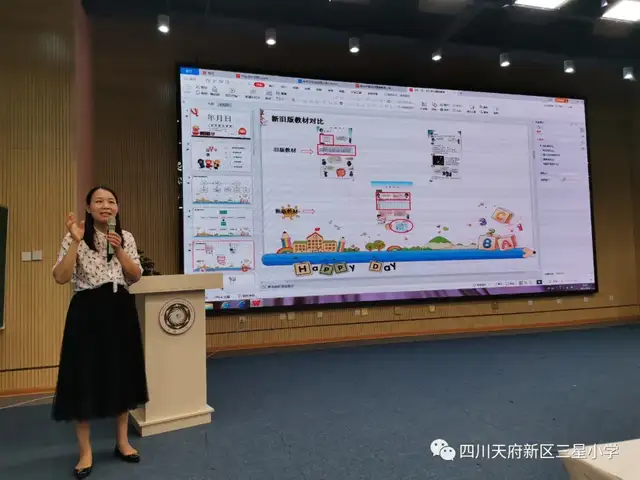The image size is (640, 480).
Task: Click the paste icon in the ribbon
Action: (x=189, y=87)
